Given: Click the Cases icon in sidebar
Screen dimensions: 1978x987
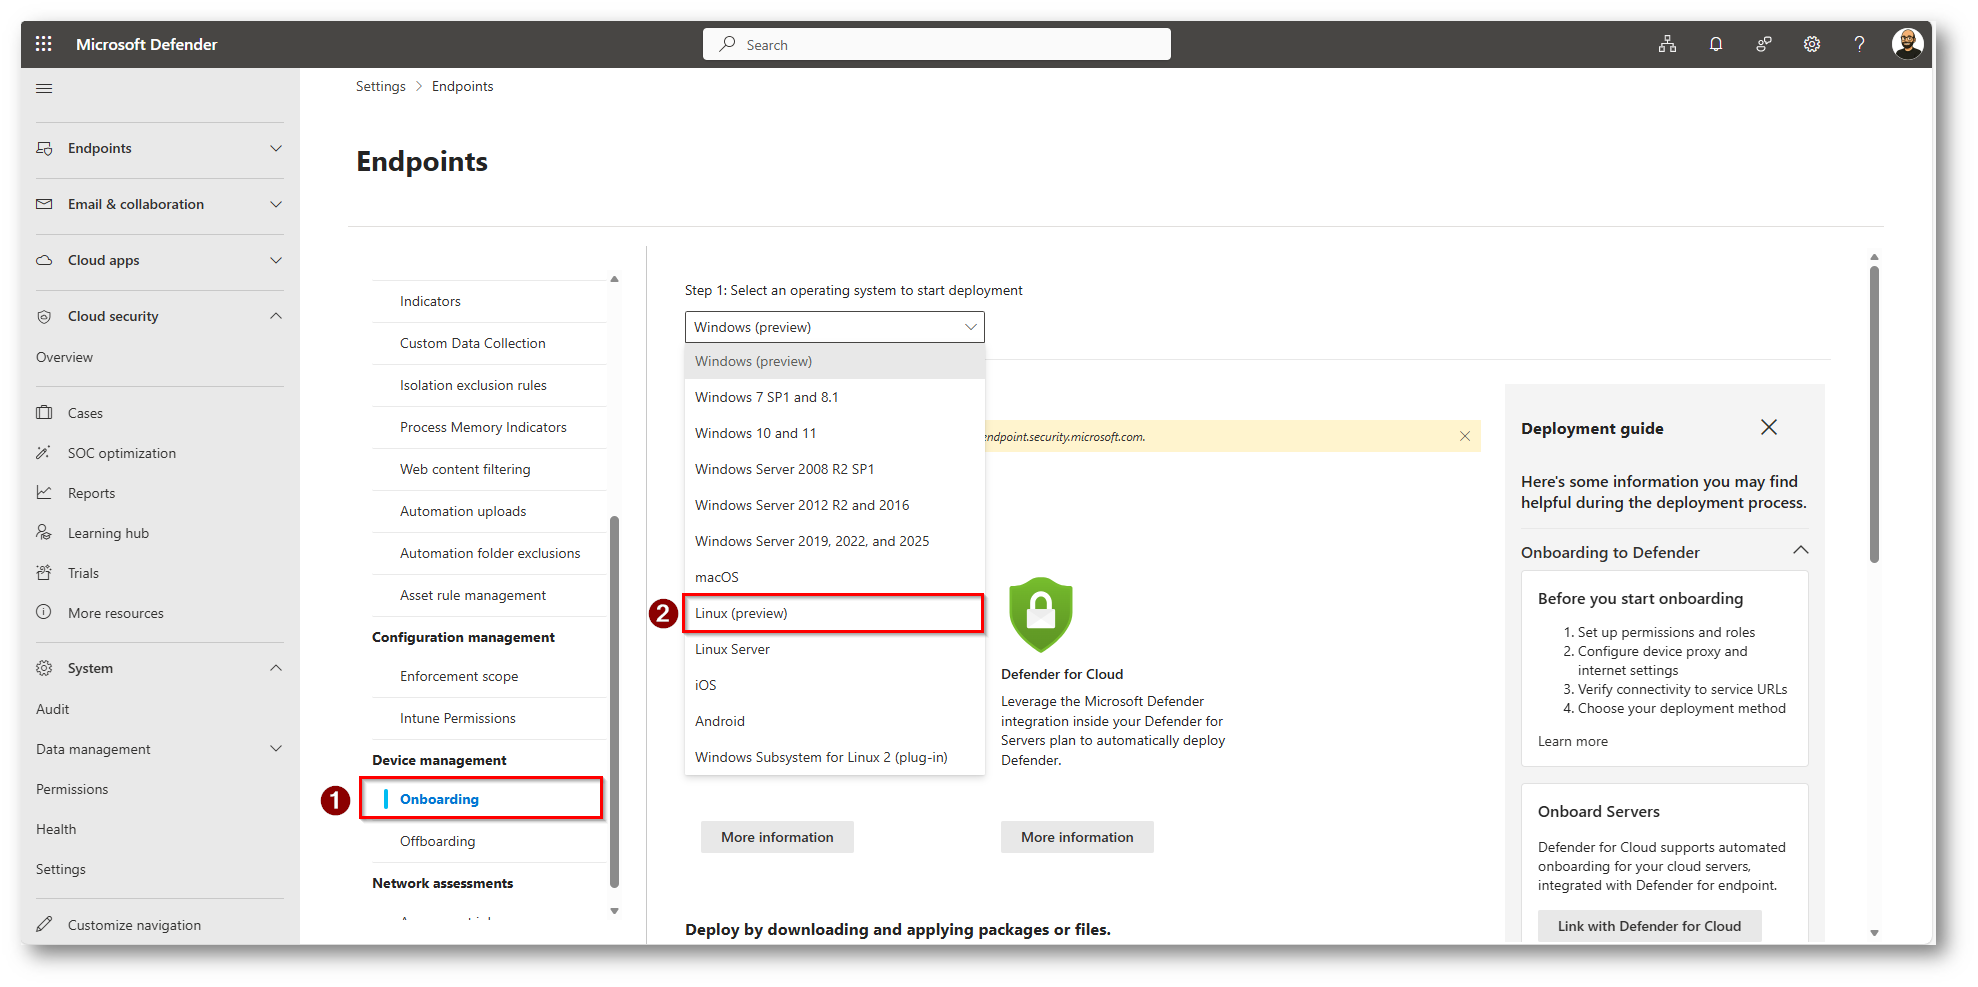Looking at the screenshot, I should [x=44, y=412].
